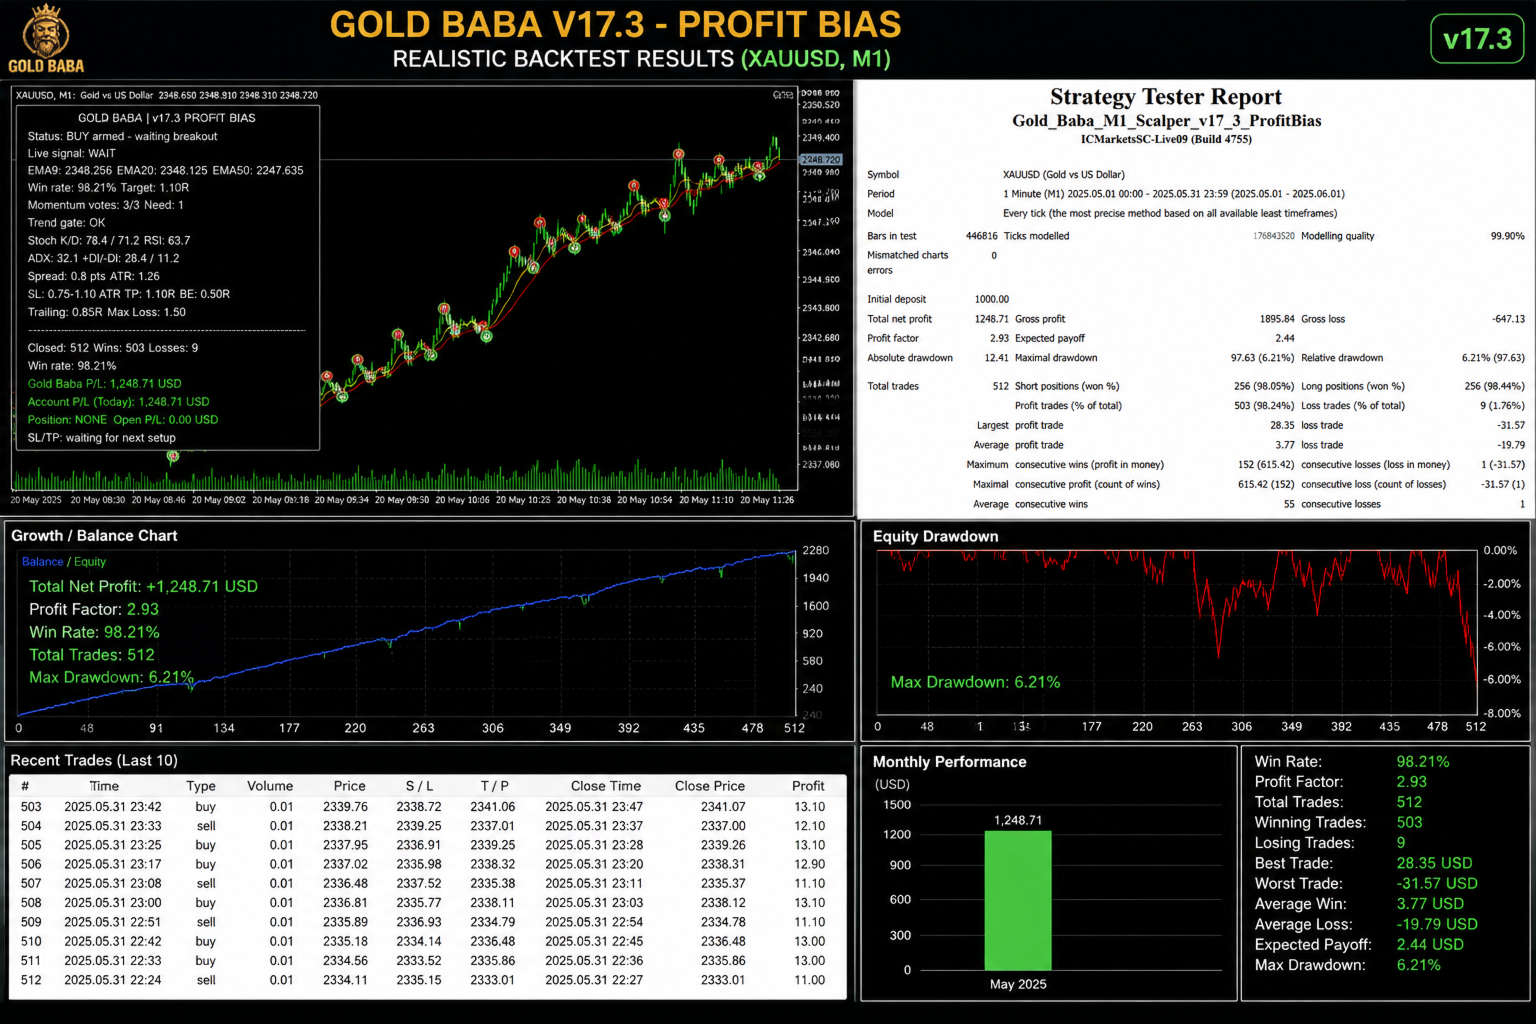Click the Profit column header

808,786
